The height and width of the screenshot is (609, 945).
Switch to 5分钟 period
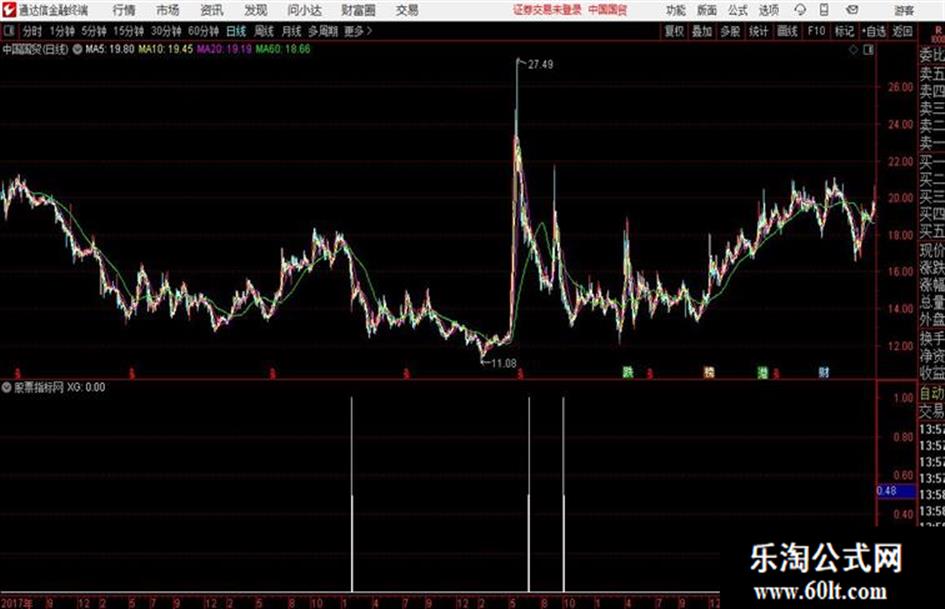pyautogui.click(x=94, y=31)
